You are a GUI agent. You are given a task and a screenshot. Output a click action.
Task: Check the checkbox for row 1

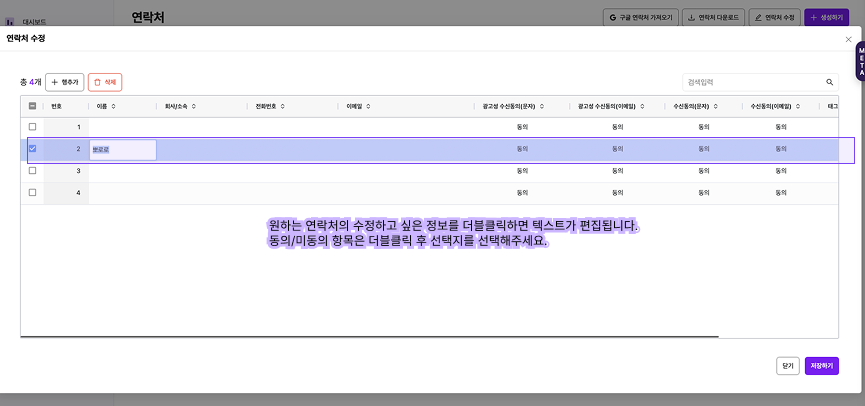point(32,127)
